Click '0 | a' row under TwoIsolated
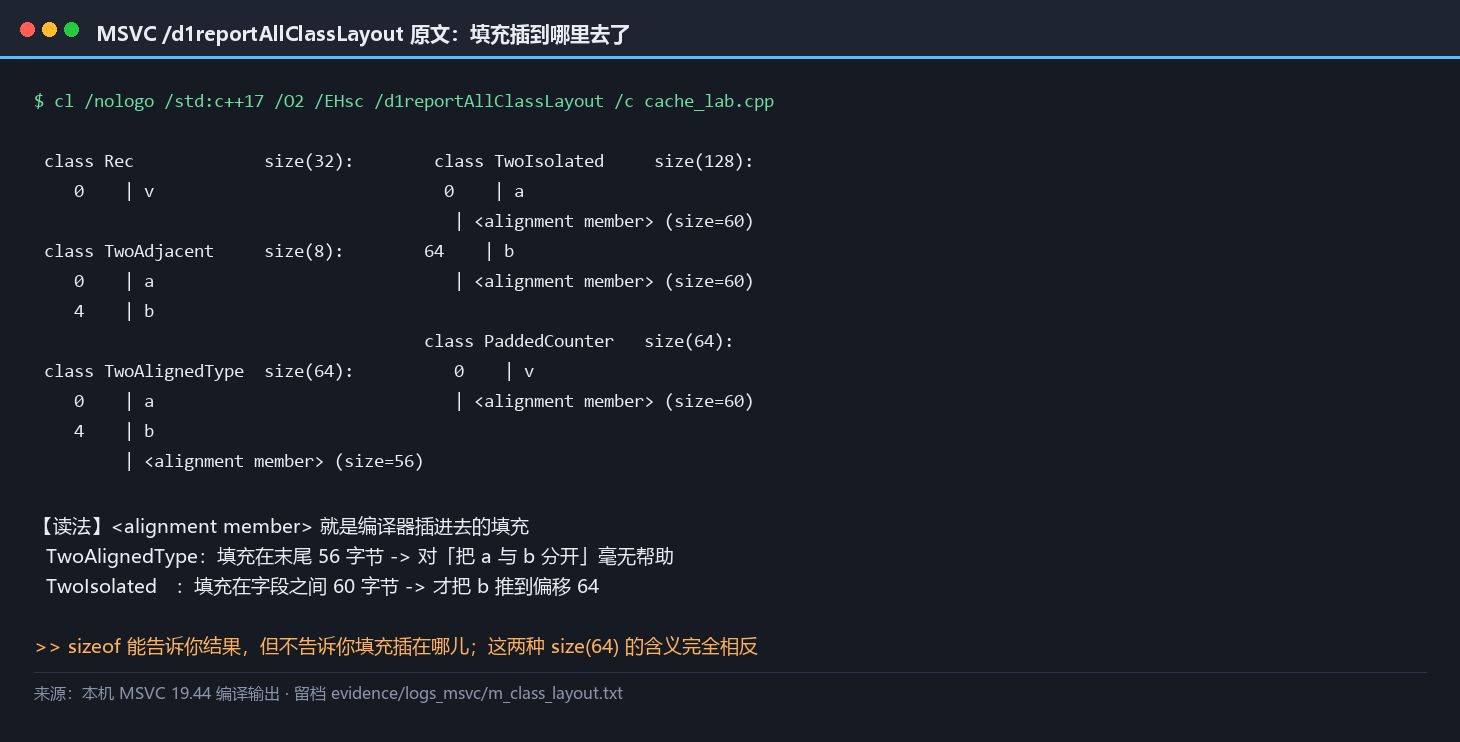This screenshot has width=1460, height=742. (484, 191)
